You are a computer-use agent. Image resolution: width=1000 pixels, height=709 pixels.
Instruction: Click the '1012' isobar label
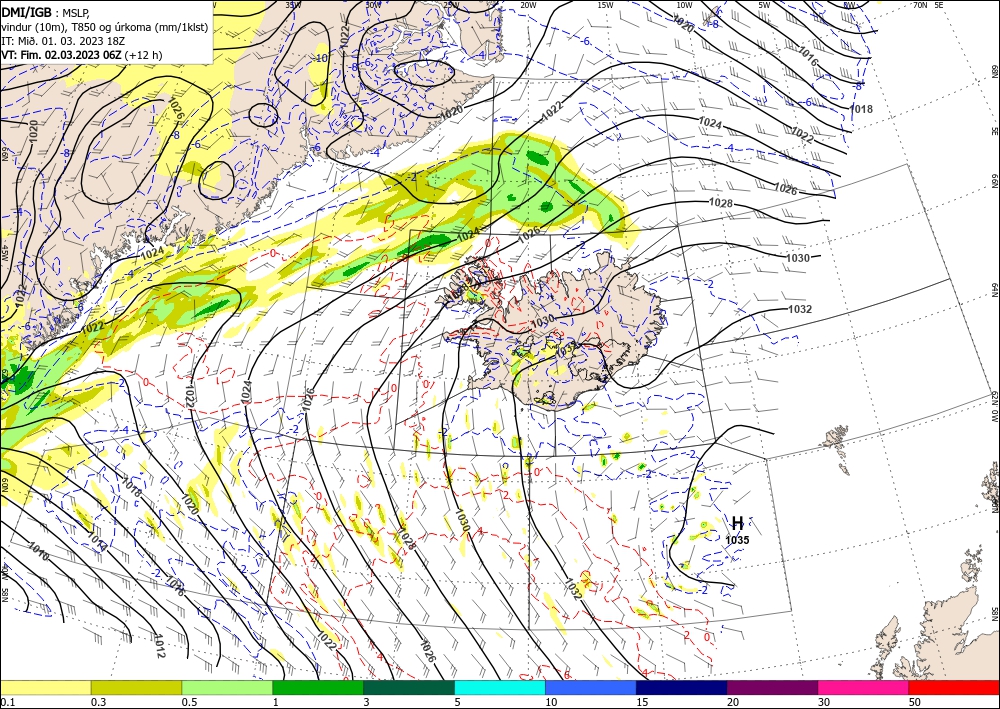coord(159,646)
